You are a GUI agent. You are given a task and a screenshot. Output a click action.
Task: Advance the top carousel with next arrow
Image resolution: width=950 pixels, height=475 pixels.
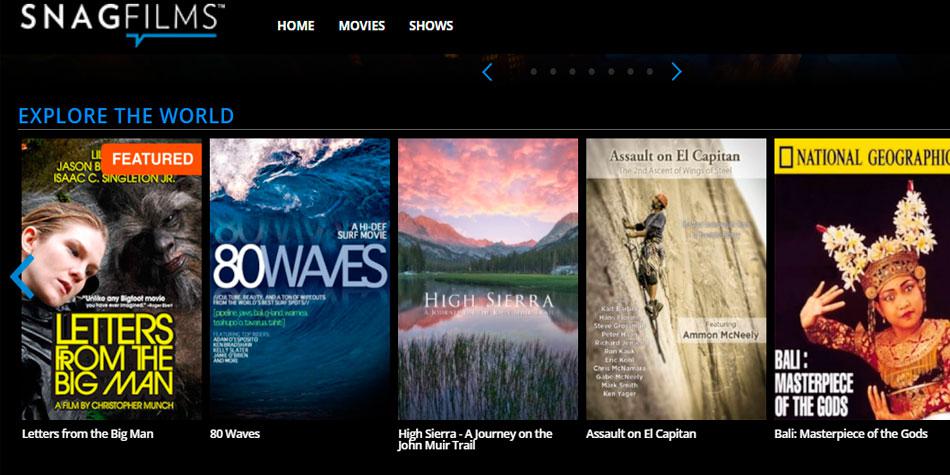[676, 72]
